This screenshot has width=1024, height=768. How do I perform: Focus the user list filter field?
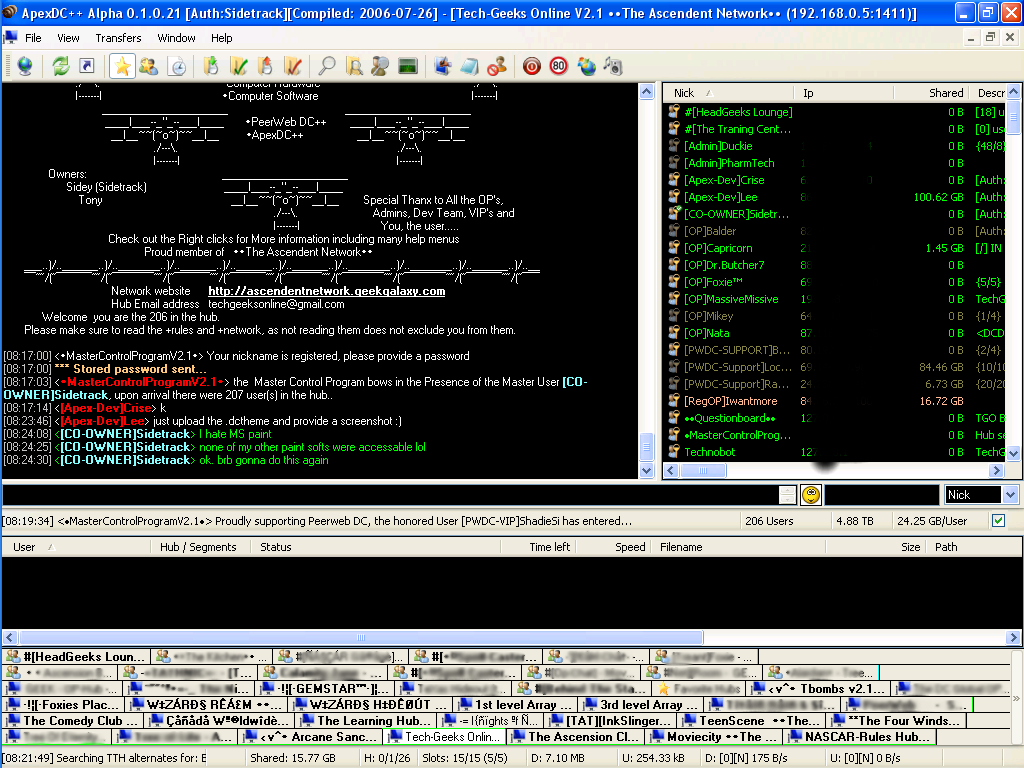(882, 494)
